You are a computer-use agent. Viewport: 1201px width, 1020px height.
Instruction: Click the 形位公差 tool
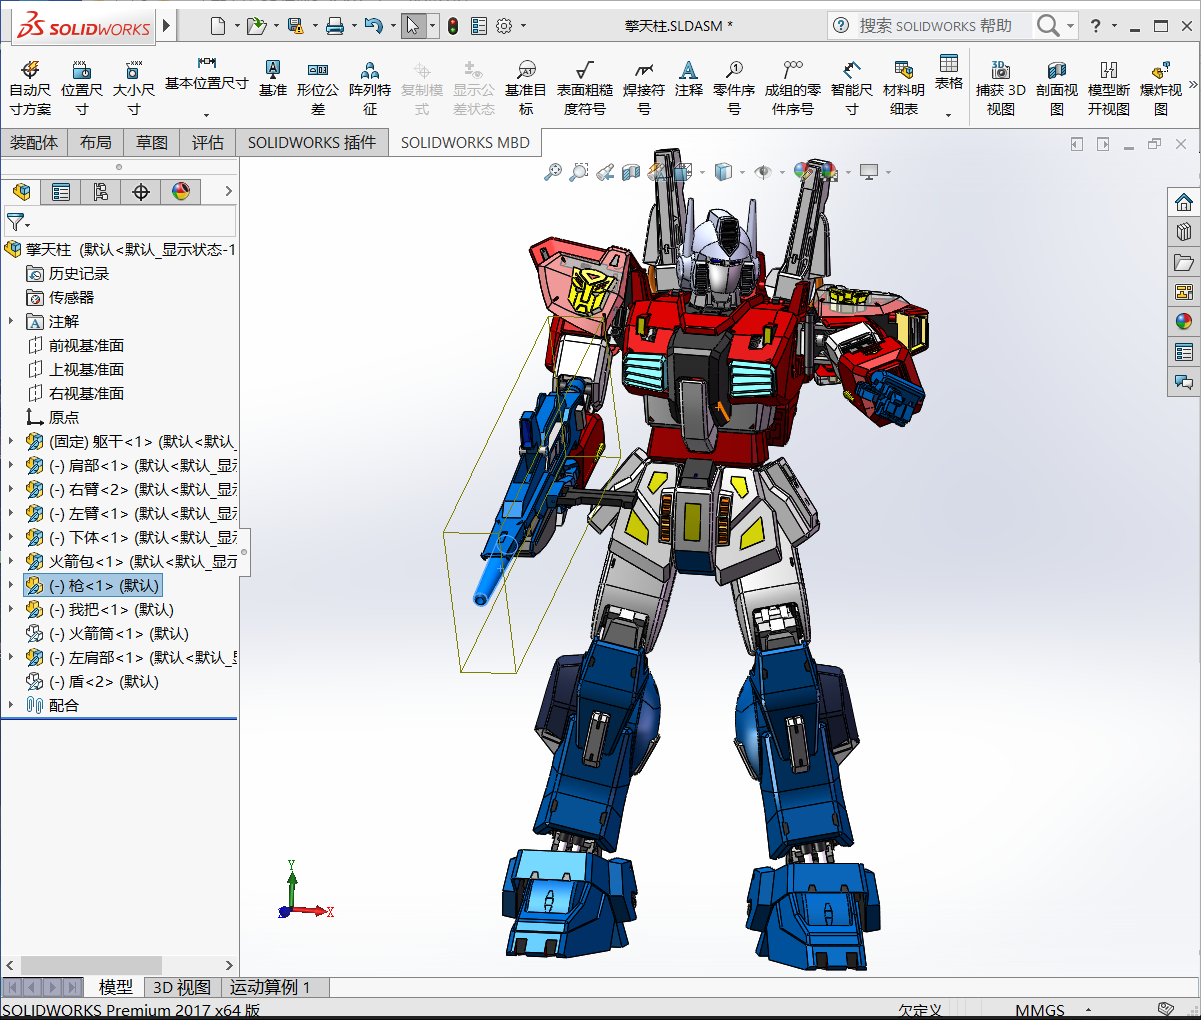pos(318,88)
